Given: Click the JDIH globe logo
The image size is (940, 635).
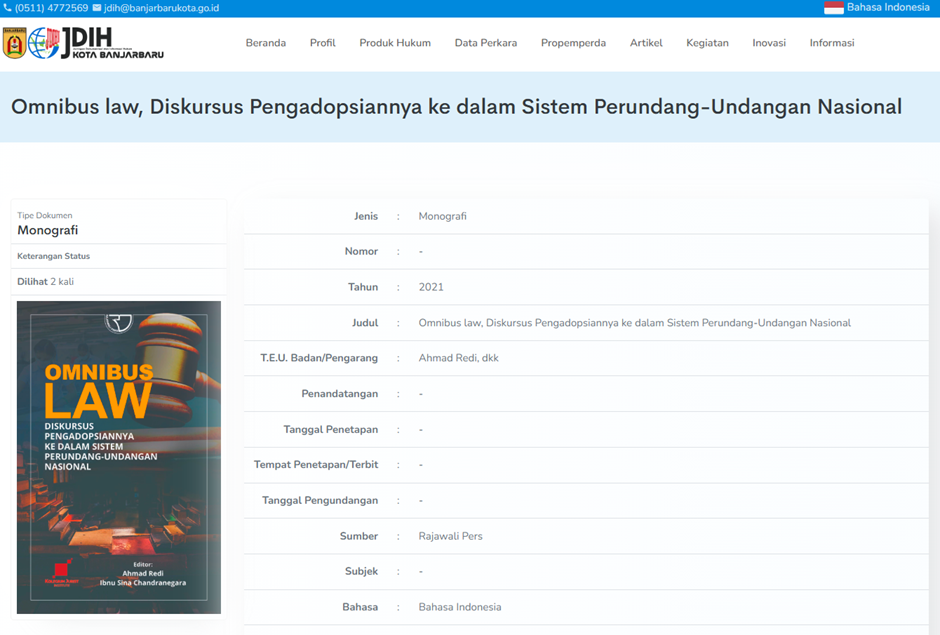Looking at the screenshot, I should (43, 43).
